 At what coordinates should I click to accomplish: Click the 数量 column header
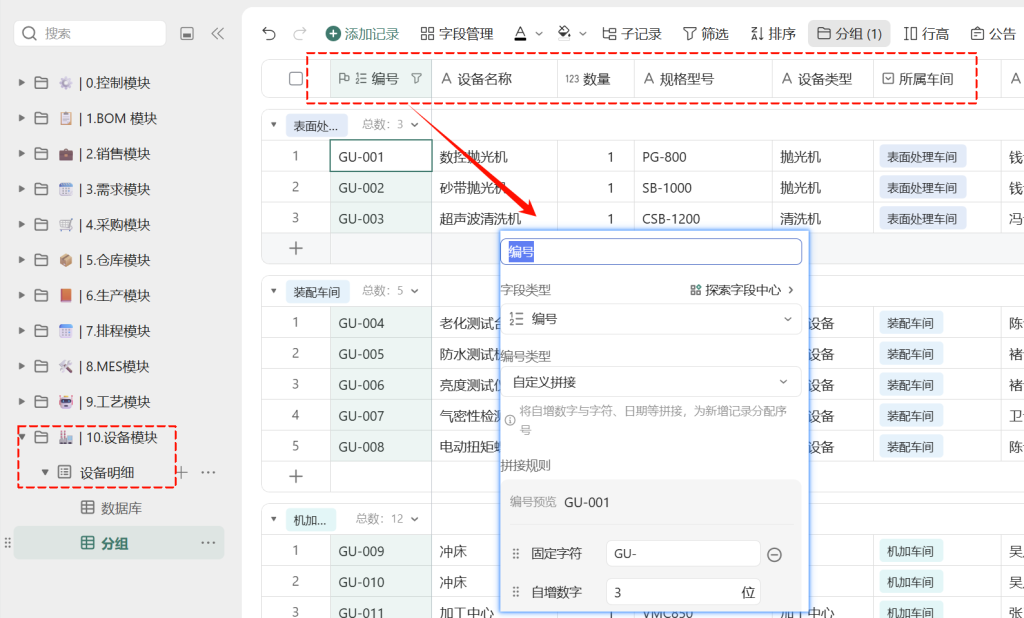[x=596, y=79]
